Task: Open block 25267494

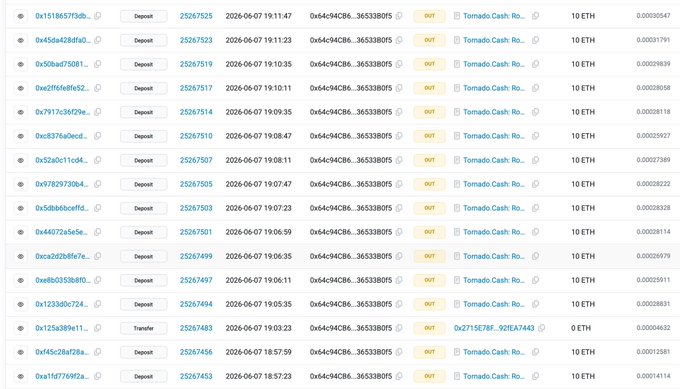Action: pyautogui.click(x=196, y=304)
